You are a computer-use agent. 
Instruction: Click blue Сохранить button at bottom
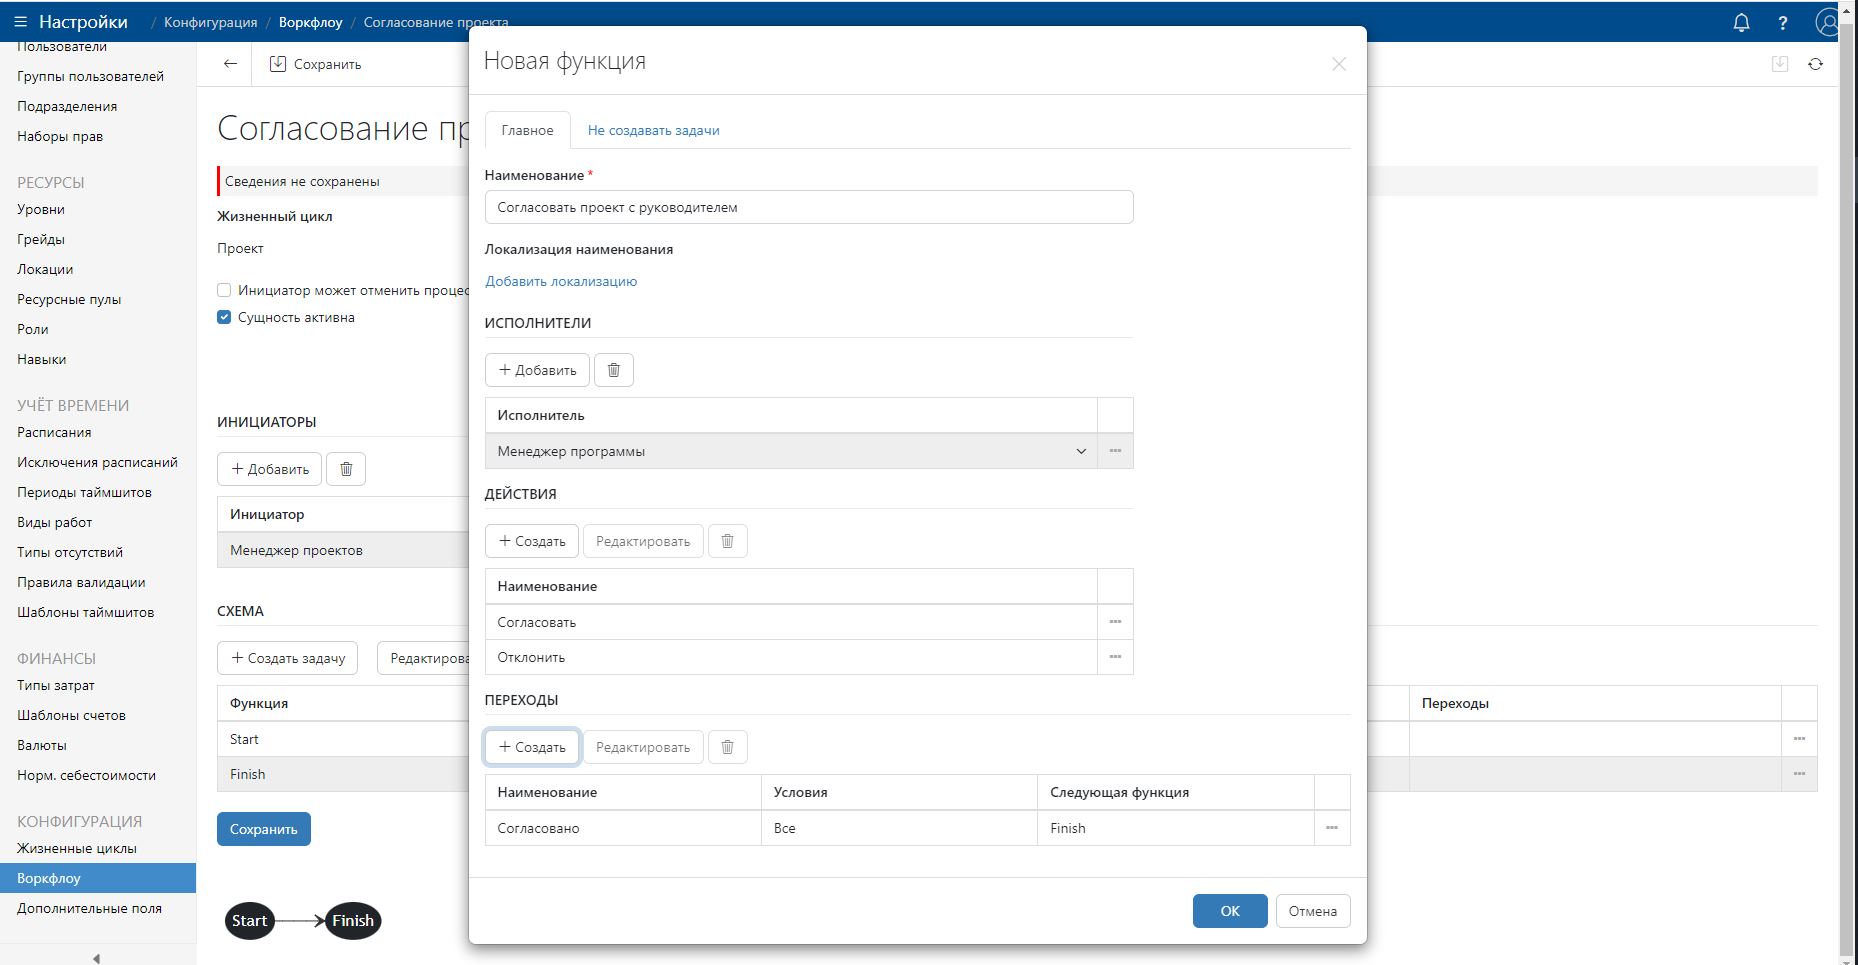click(x=264, y=829)
